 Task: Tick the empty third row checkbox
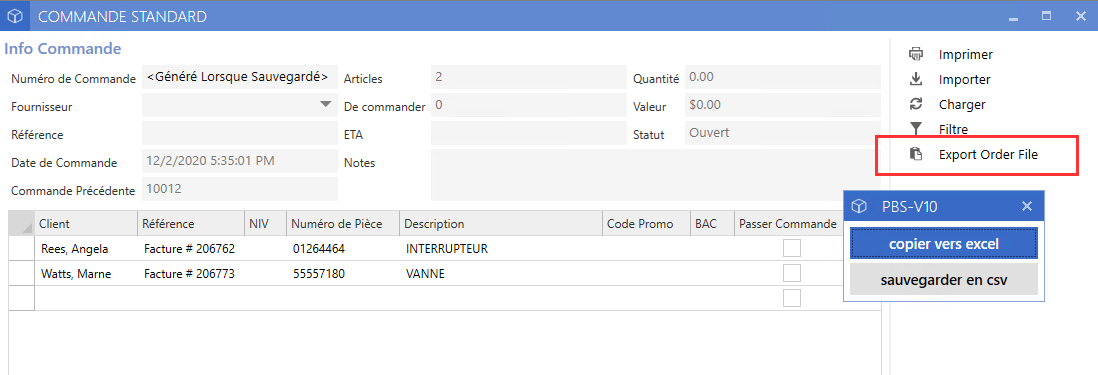pos(792,298)
